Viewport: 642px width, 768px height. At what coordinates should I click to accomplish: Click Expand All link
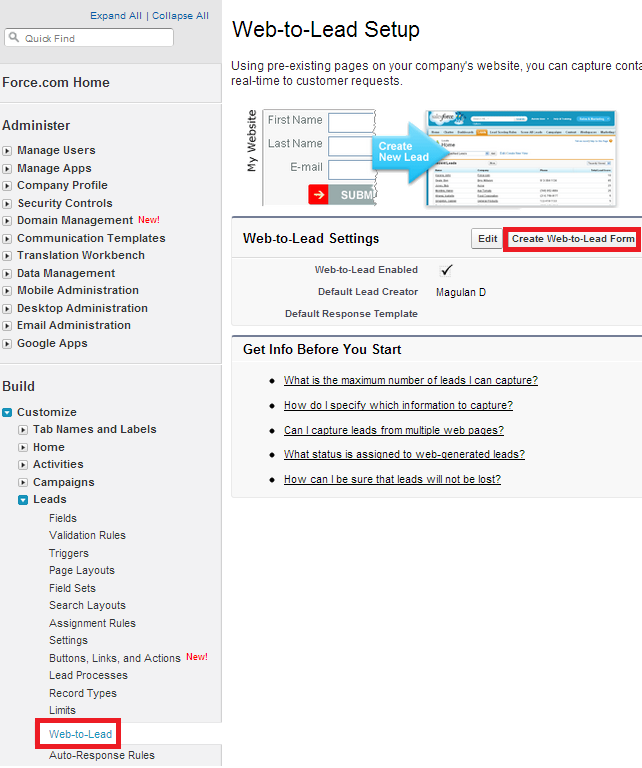point(116,16)
